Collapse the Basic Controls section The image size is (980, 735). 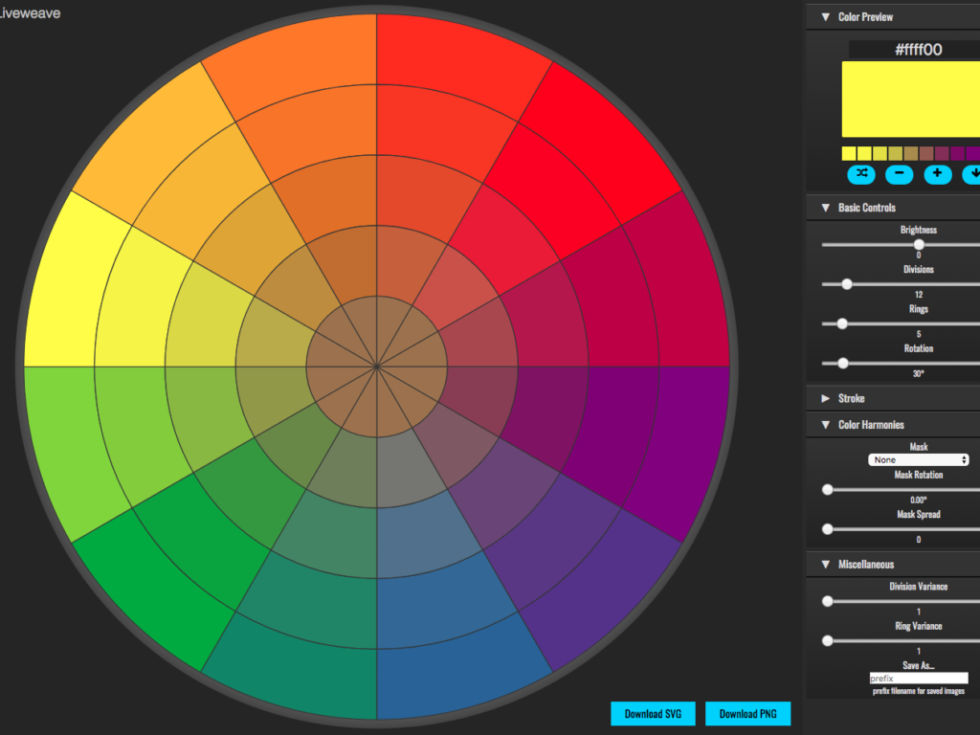pyautogui.click(x=825, y=207)
